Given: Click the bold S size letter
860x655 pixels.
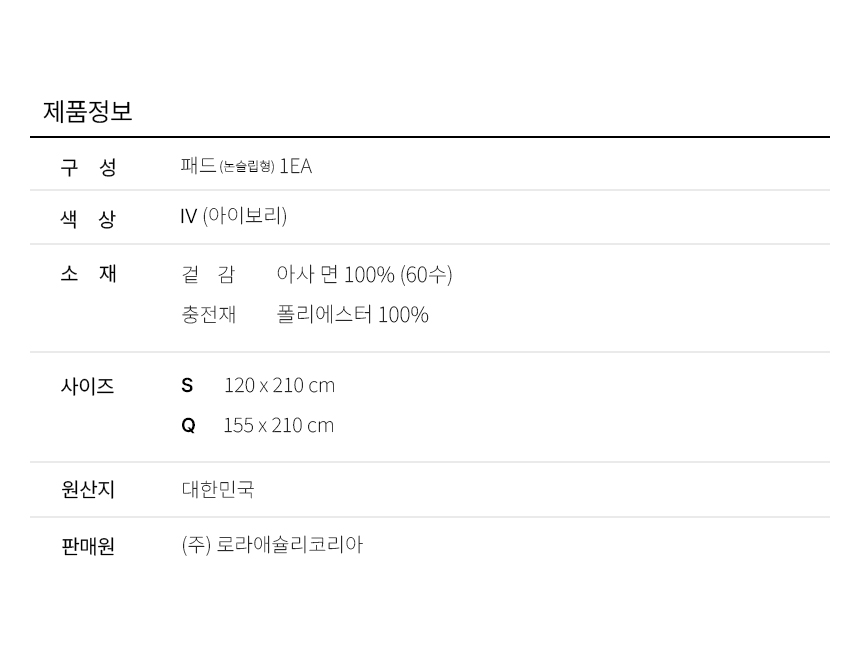Looking at the screenshot, I should [x=187, y=386].
